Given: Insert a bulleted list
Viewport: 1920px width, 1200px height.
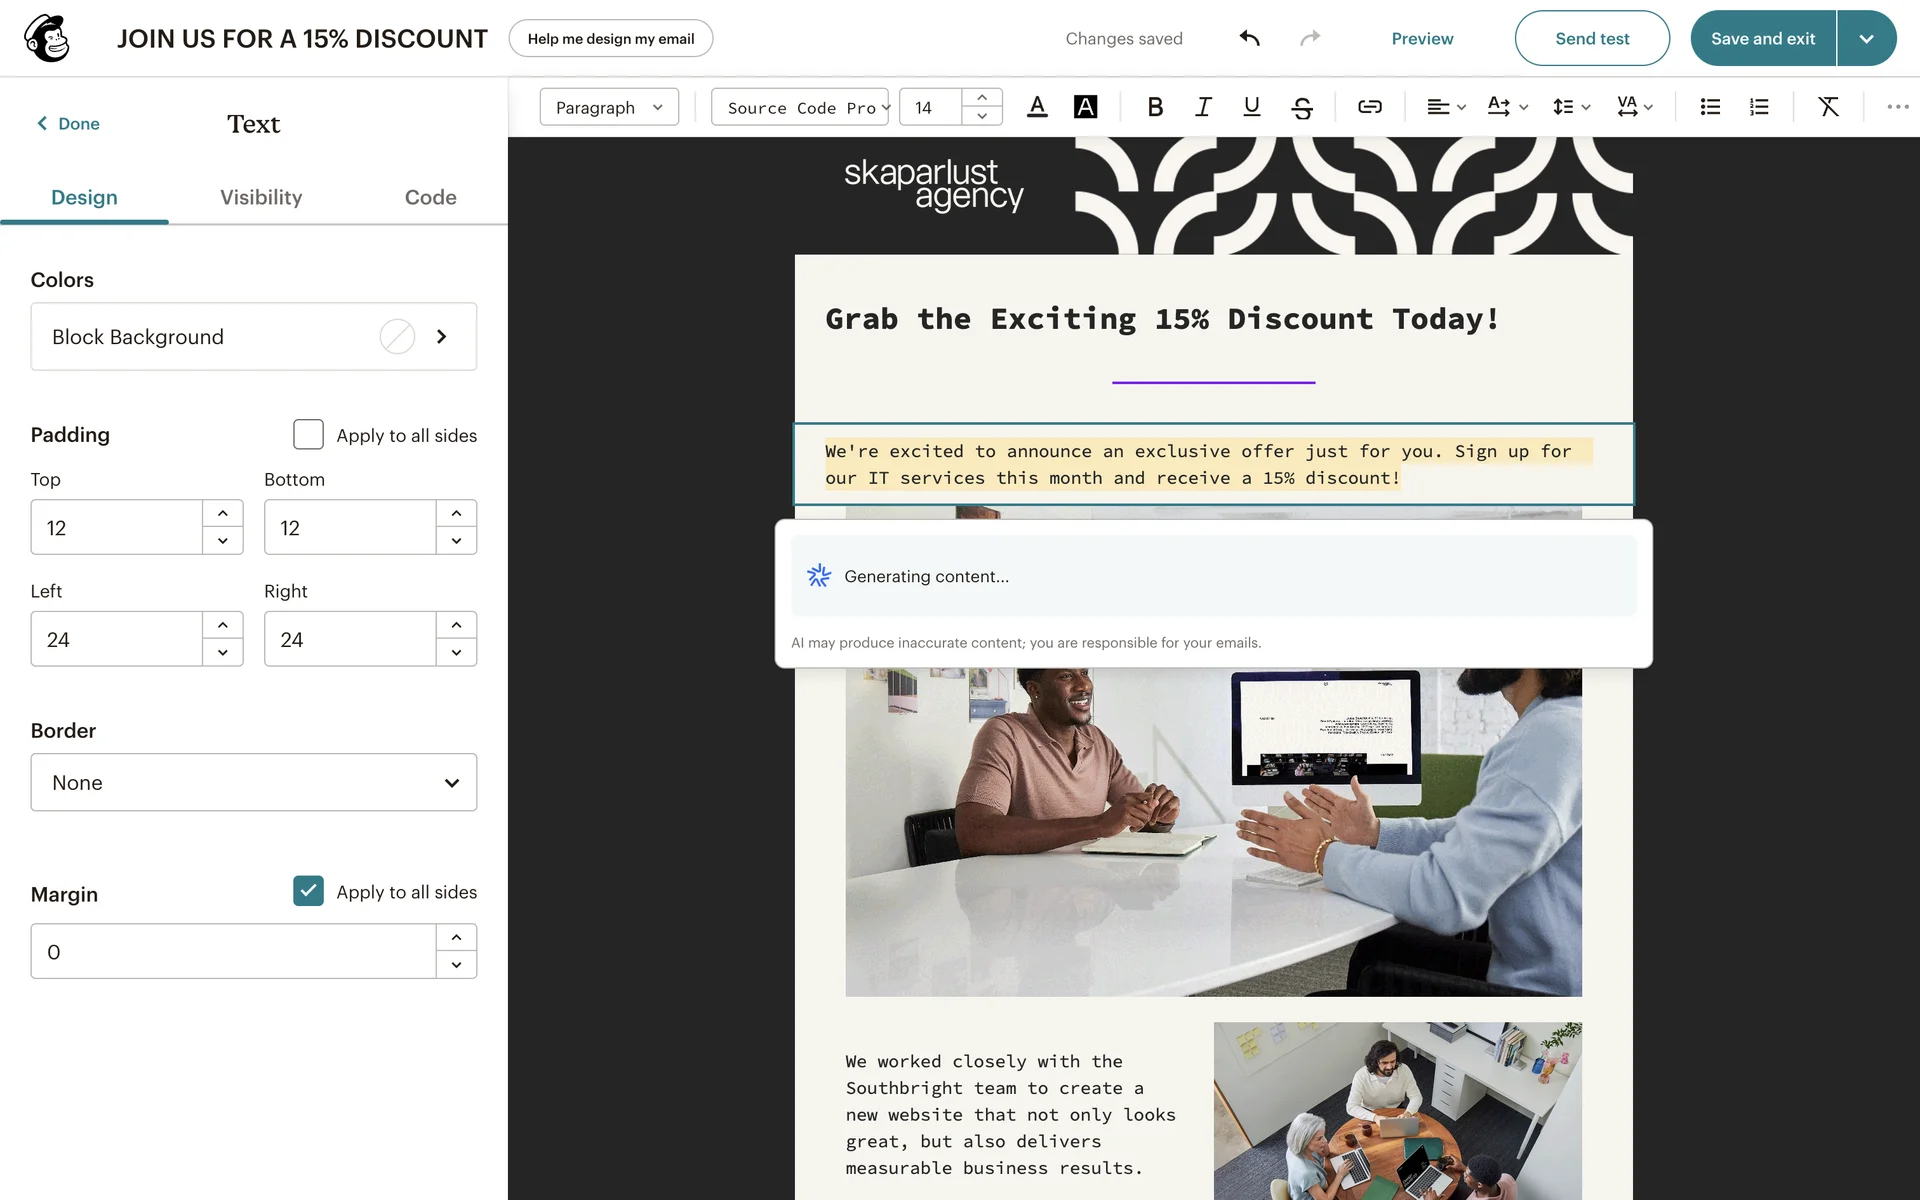Looking at the screenshot, I should (1710, 107).
